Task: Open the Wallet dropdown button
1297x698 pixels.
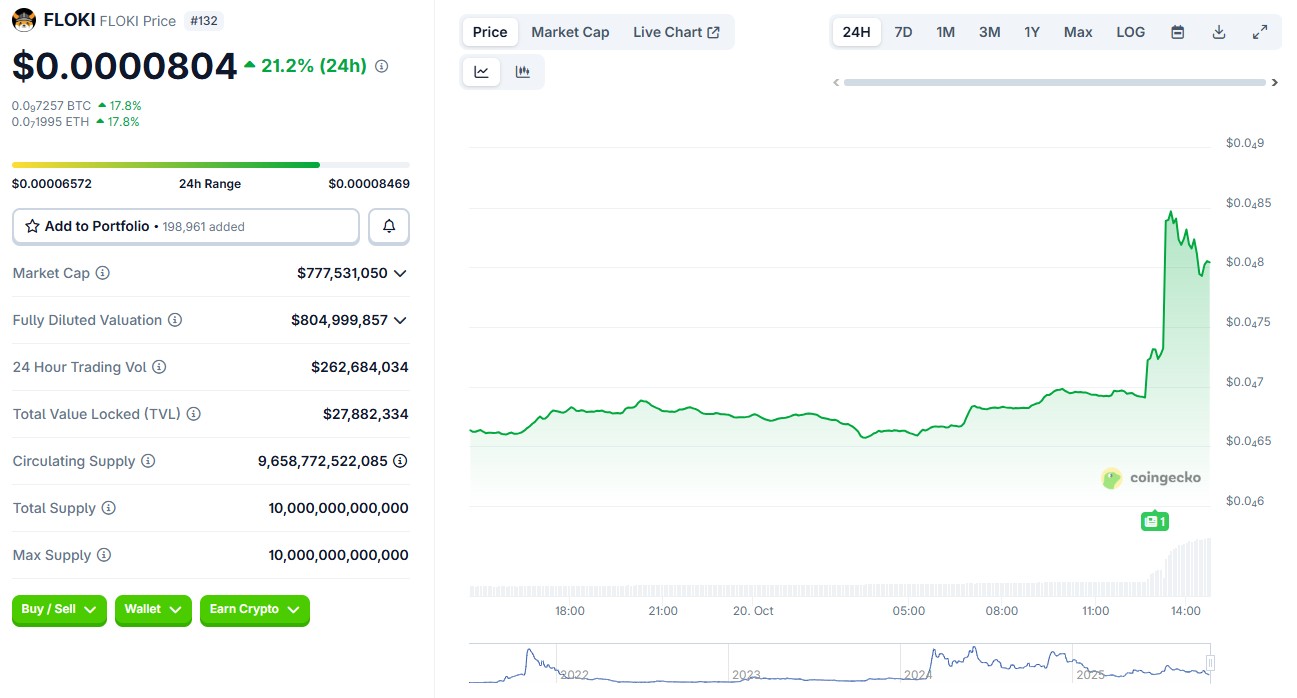Action: (x=153, y=609)
